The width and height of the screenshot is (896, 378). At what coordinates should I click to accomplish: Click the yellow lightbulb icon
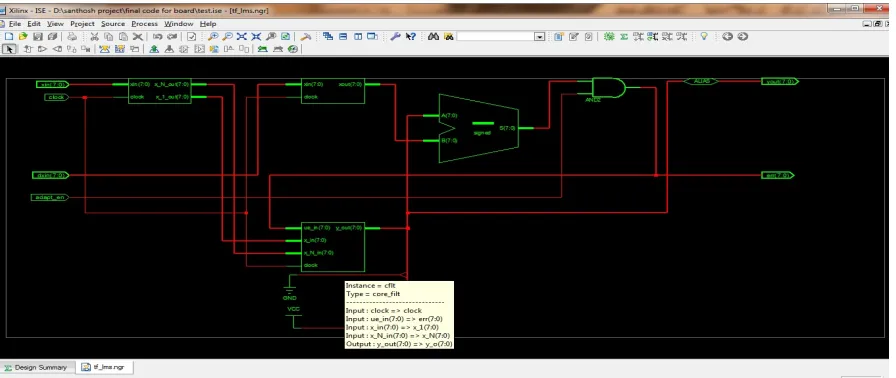coord(704,37)
